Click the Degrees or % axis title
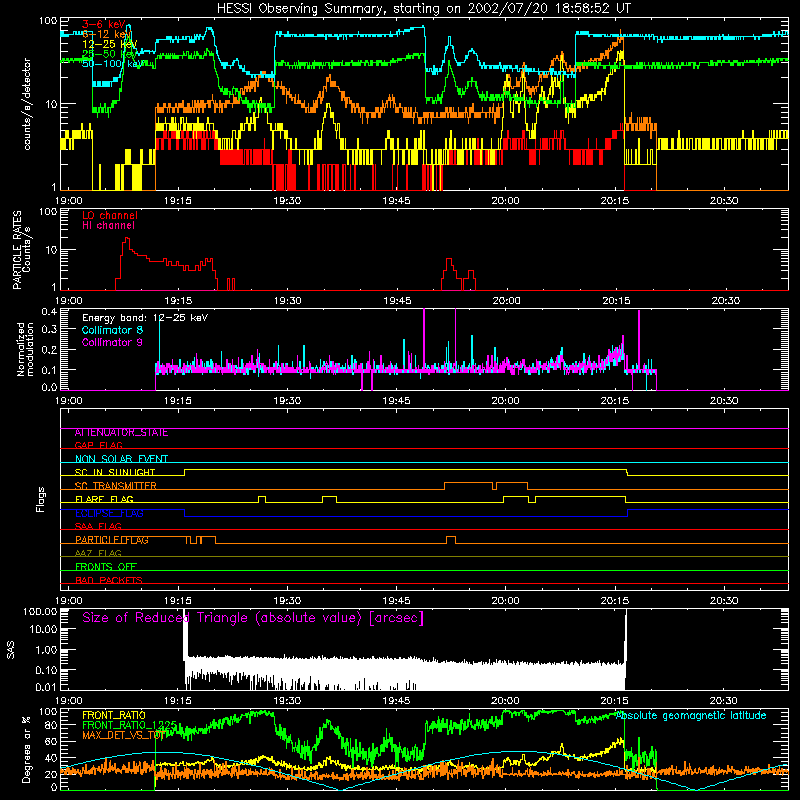 point(26,750)
